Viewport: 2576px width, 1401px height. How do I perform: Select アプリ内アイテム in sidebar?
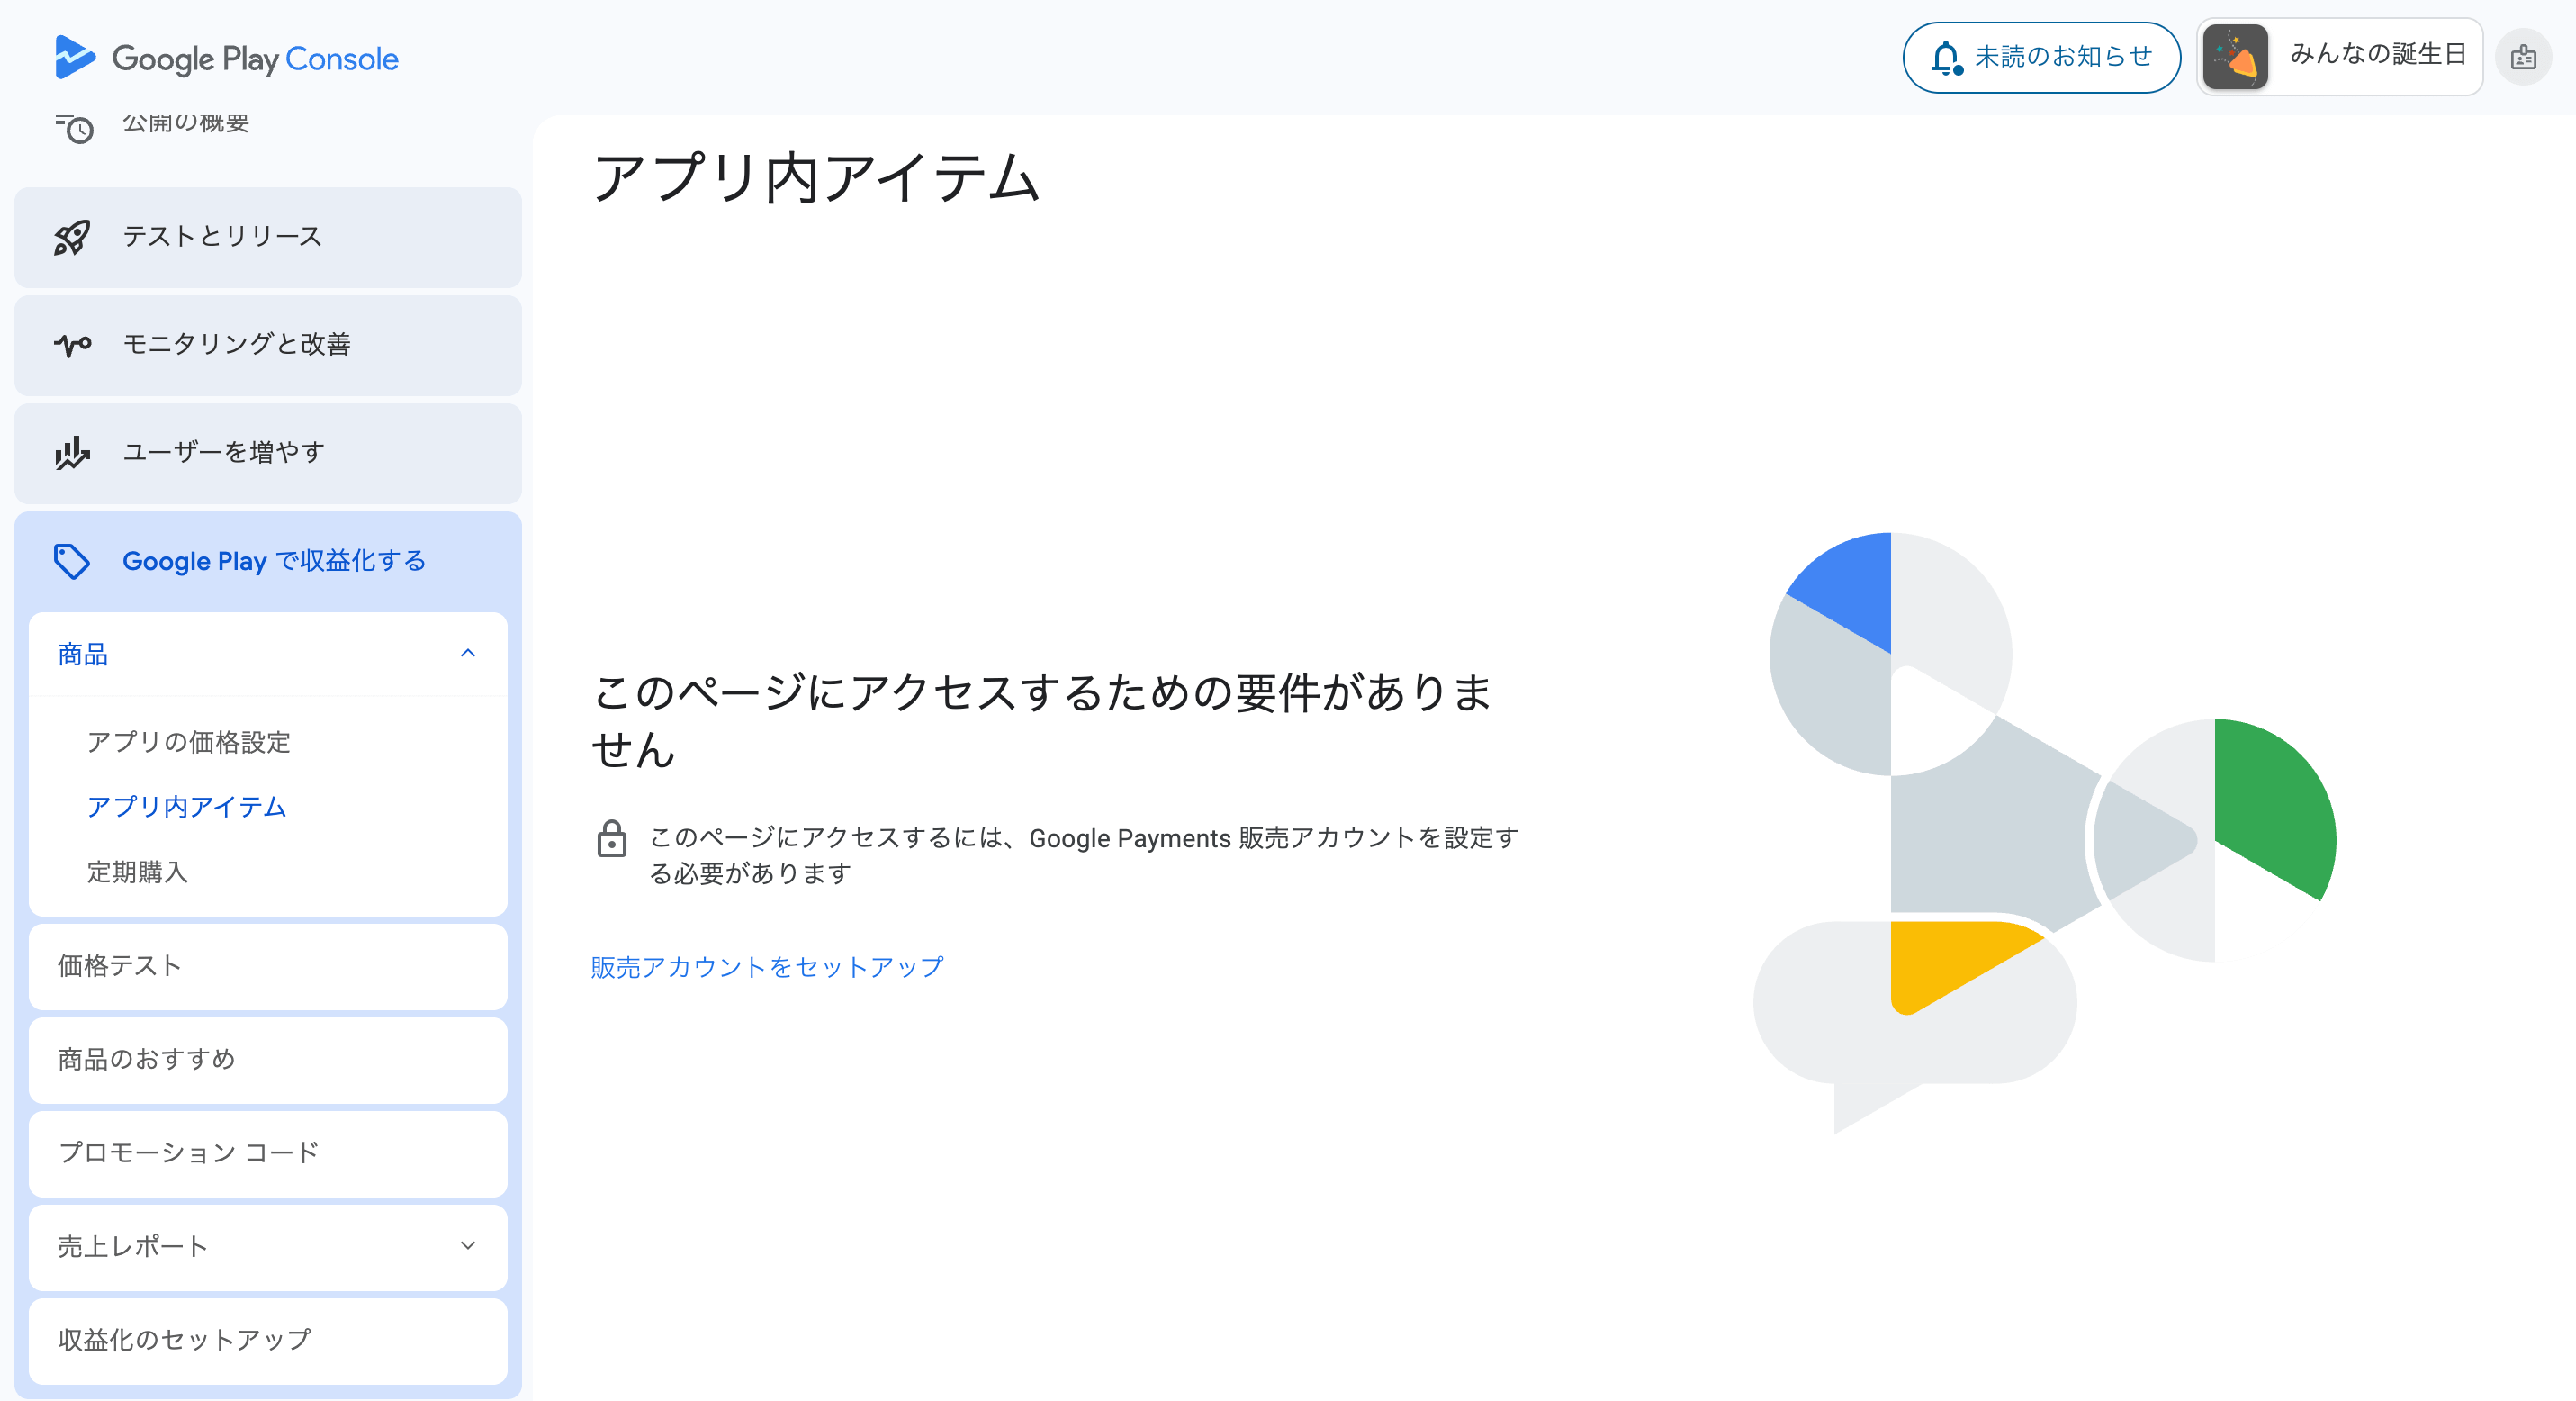tap(187, 807)
